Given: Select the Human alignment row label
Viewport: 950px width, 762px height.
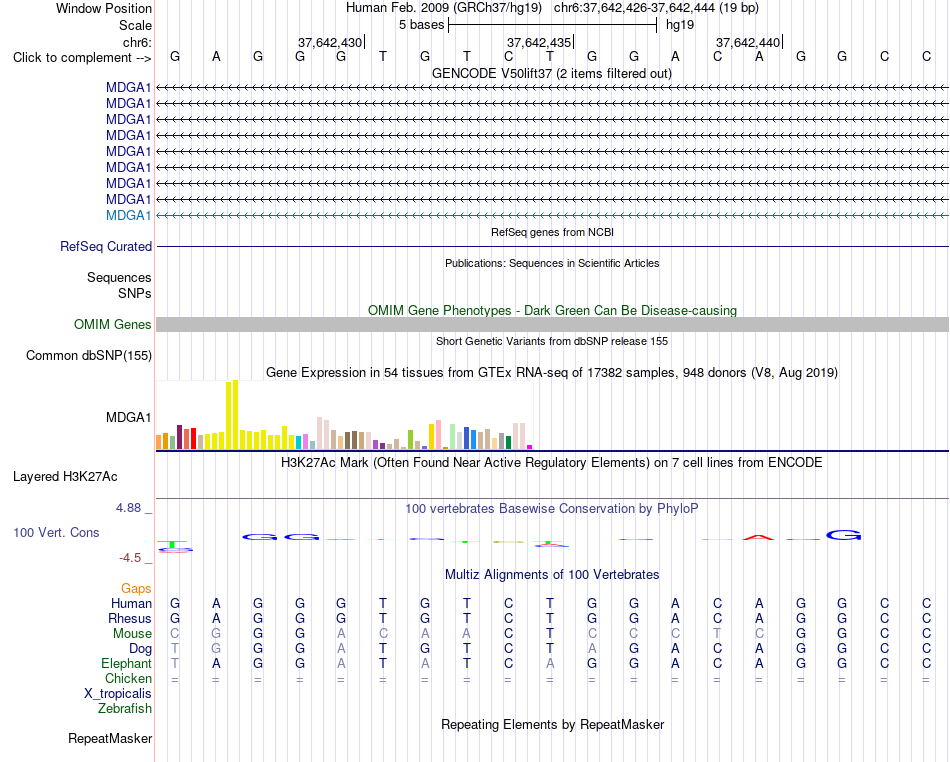Looking at the screenshot, I should pos(131,603).
